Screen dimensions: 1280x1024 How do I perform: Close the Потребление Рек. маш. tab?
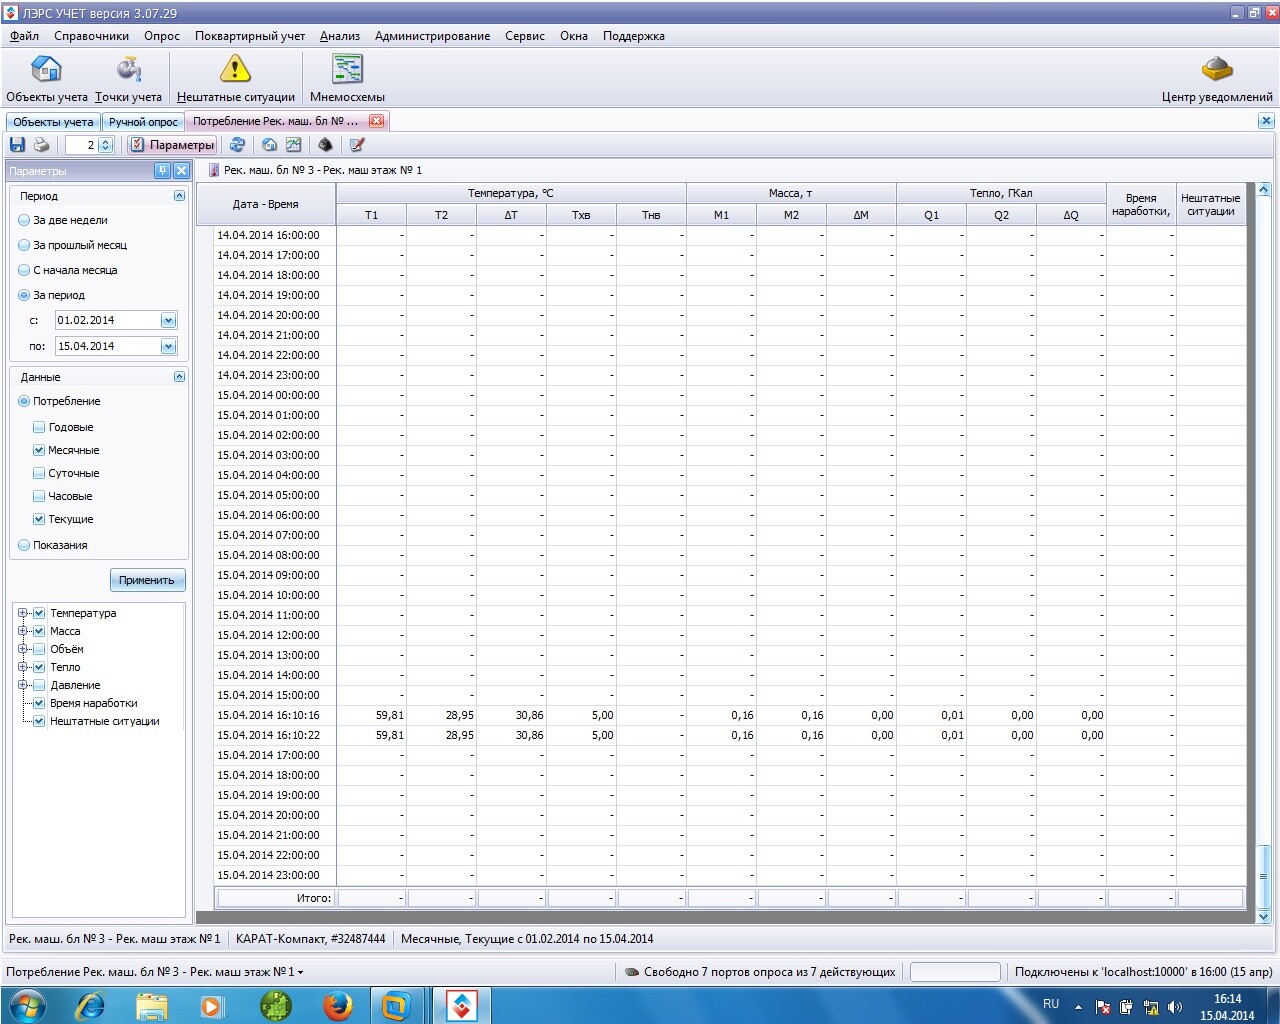coord(376,121)
